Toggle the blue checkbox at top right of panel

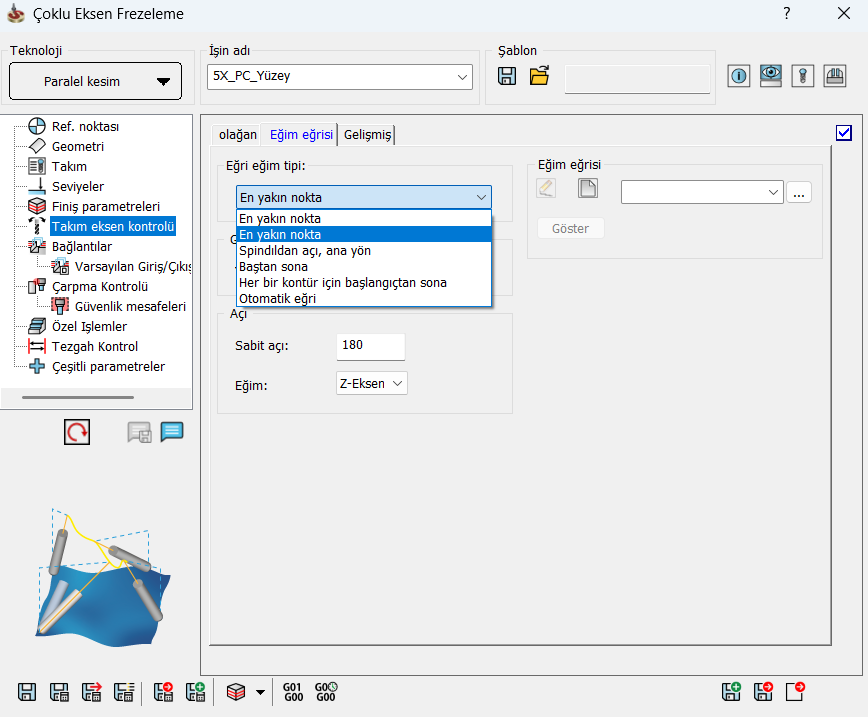[x=843, y=133]
